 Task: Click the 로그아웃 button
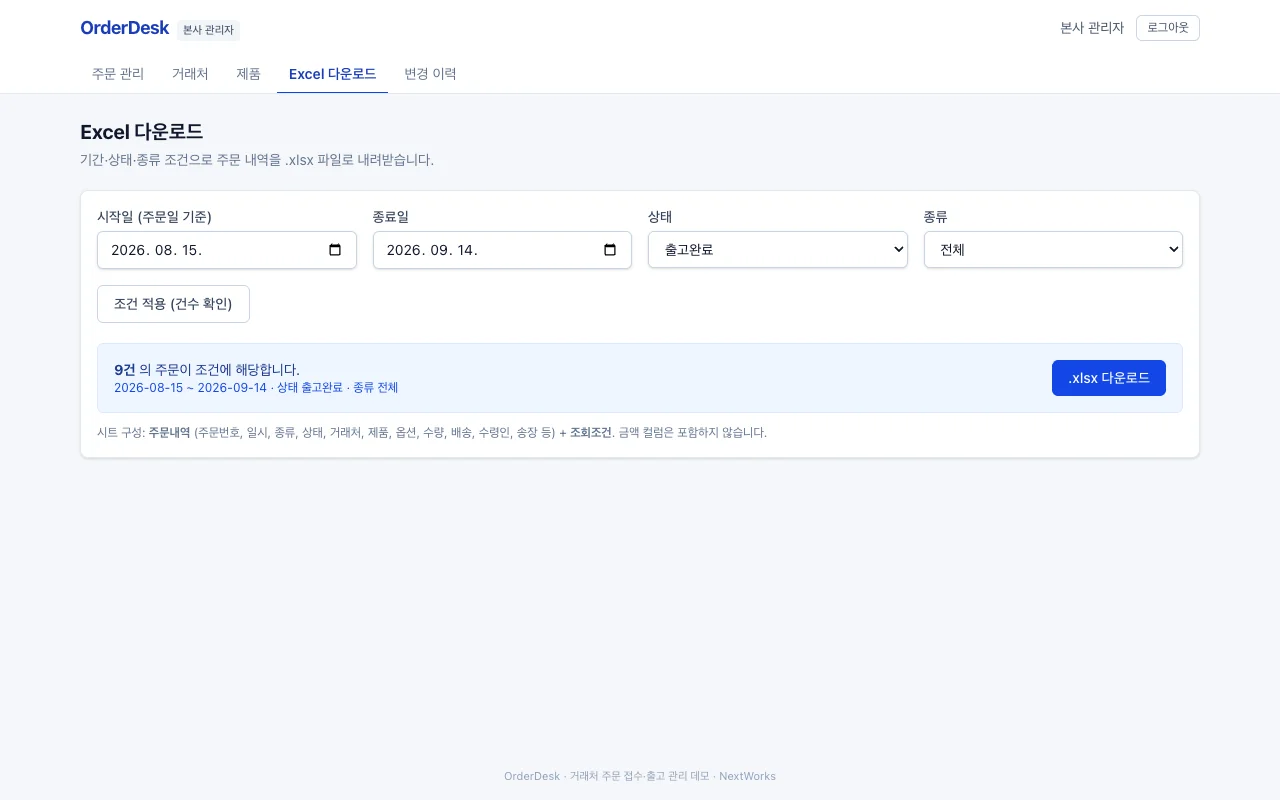pos(1168,28)
